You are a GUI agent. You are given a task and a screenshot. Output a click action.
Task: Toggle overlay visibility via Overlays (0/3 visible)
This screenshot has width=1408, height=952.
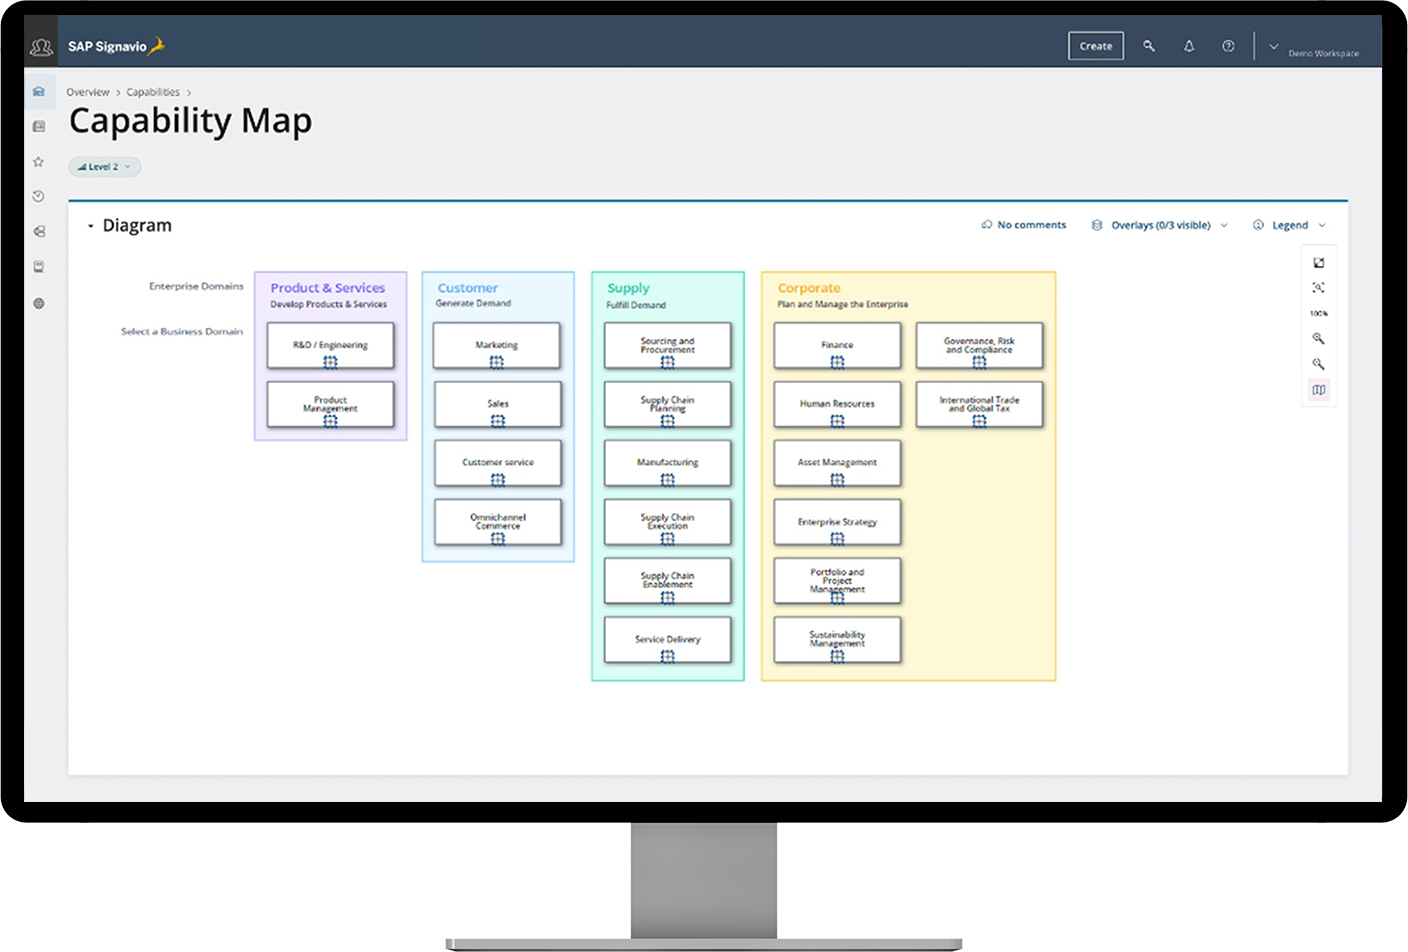click(1159, 225)
